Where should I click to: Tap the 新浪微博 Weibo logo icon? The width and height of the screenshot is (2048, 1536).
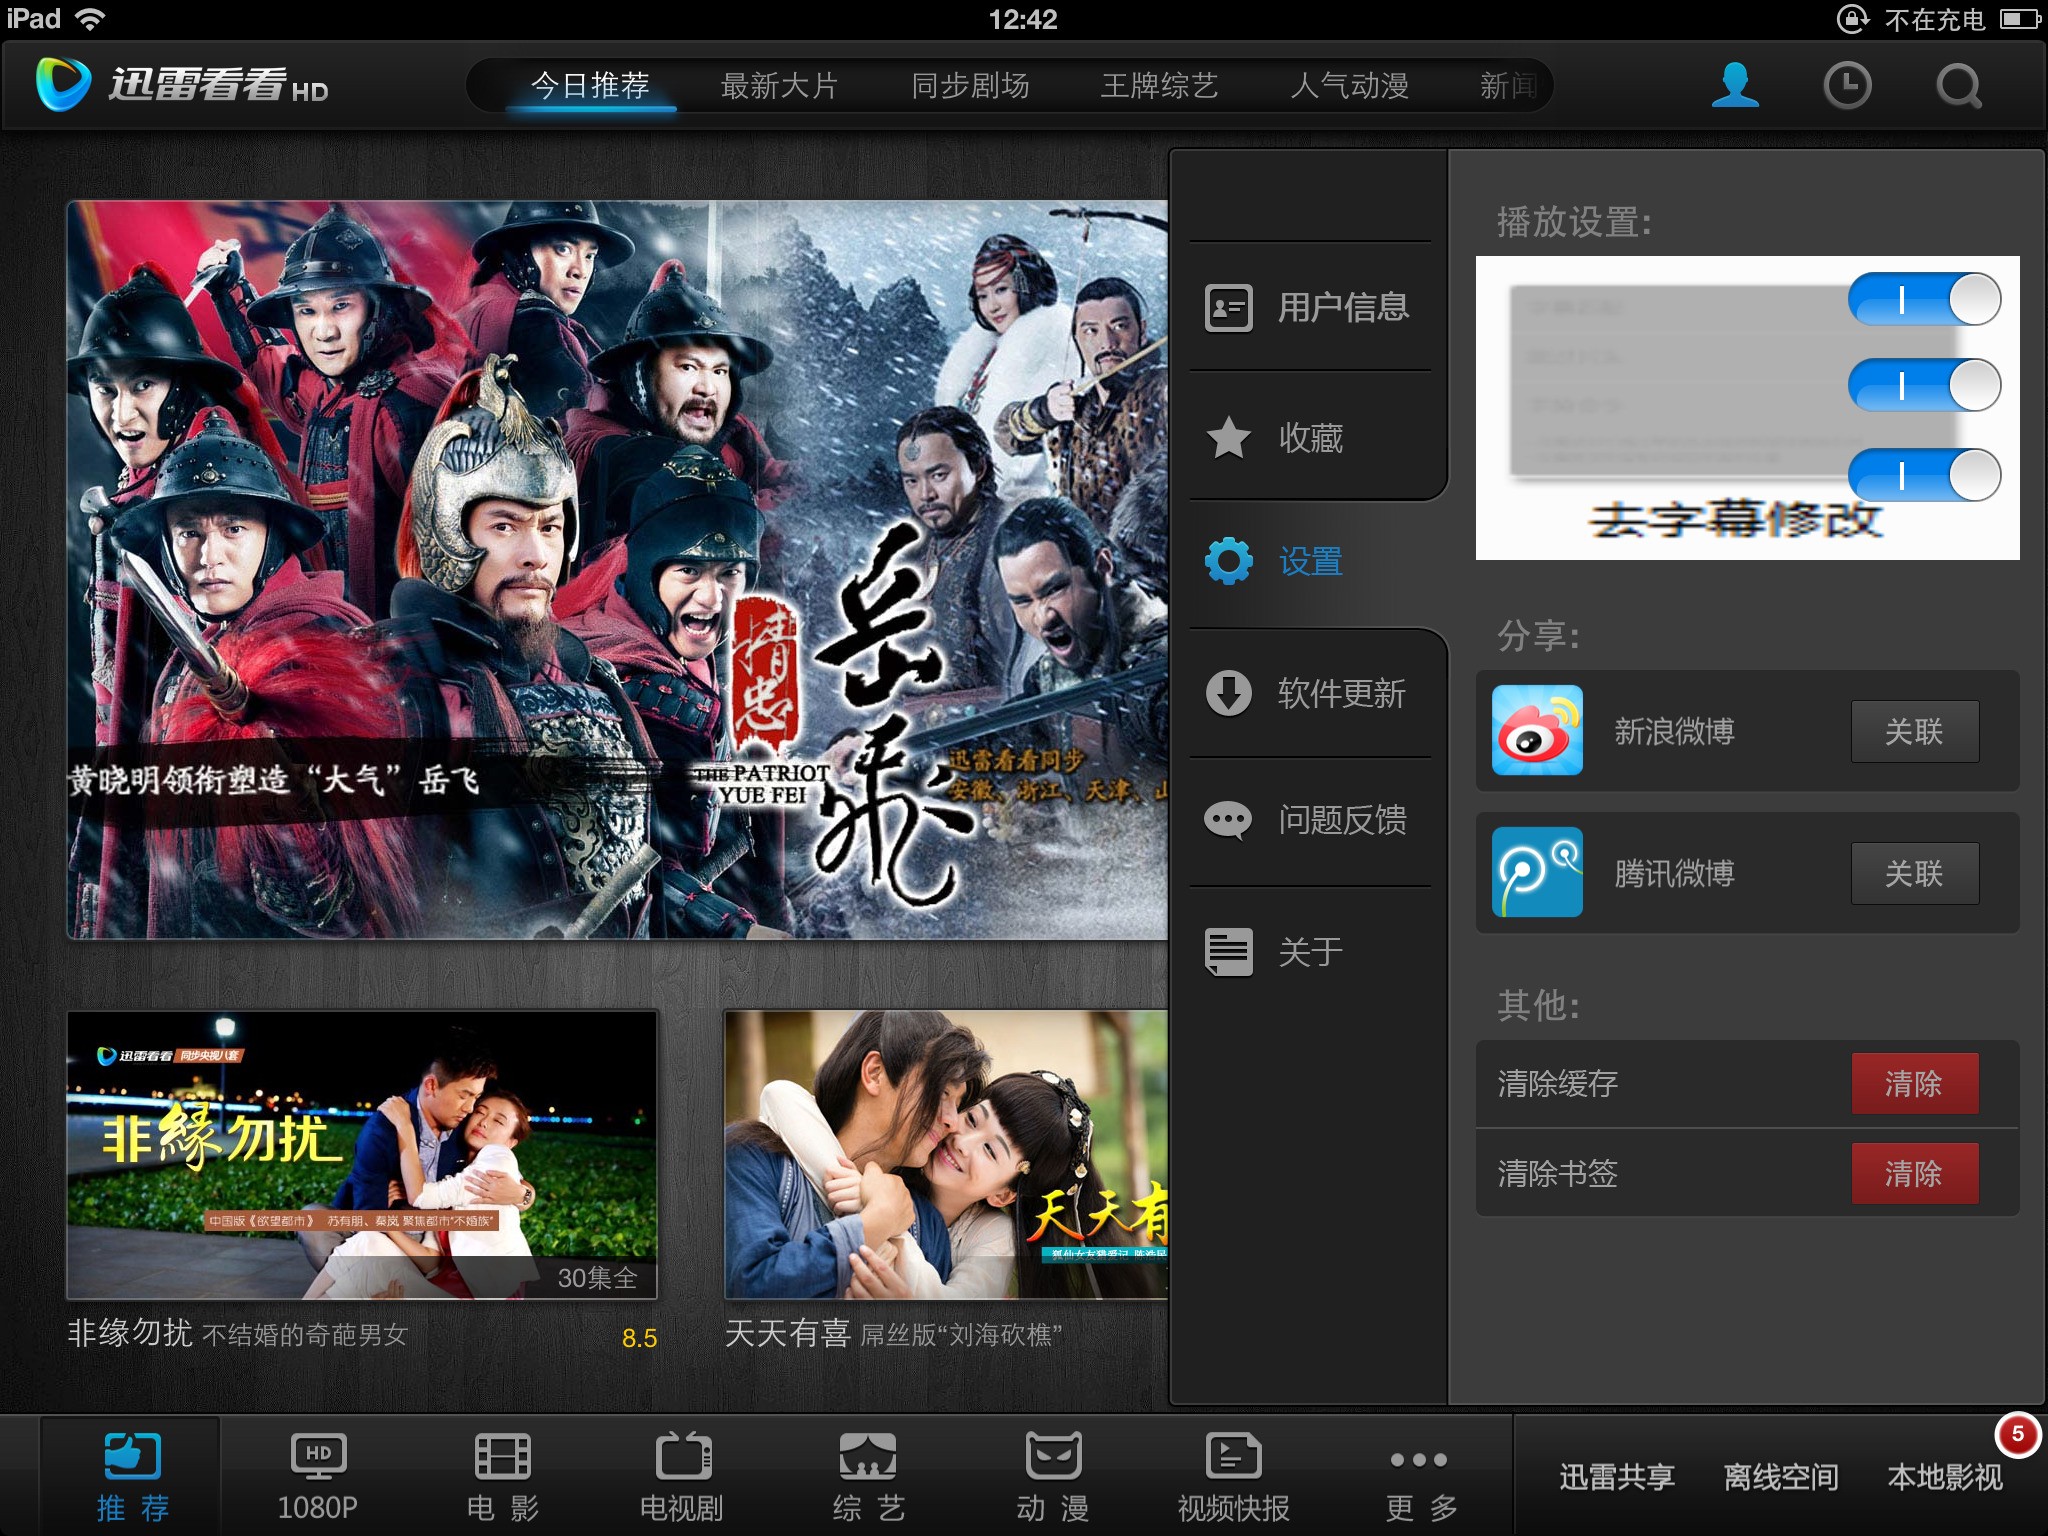point(1537,730)
